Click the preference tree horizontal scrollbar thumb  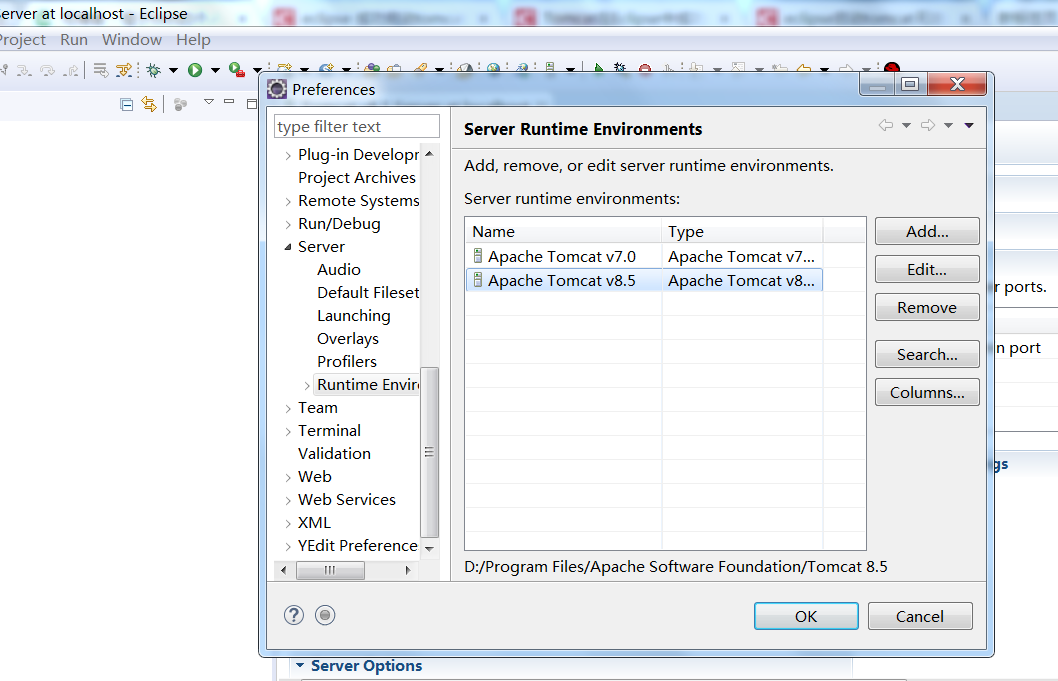(330, 570)
